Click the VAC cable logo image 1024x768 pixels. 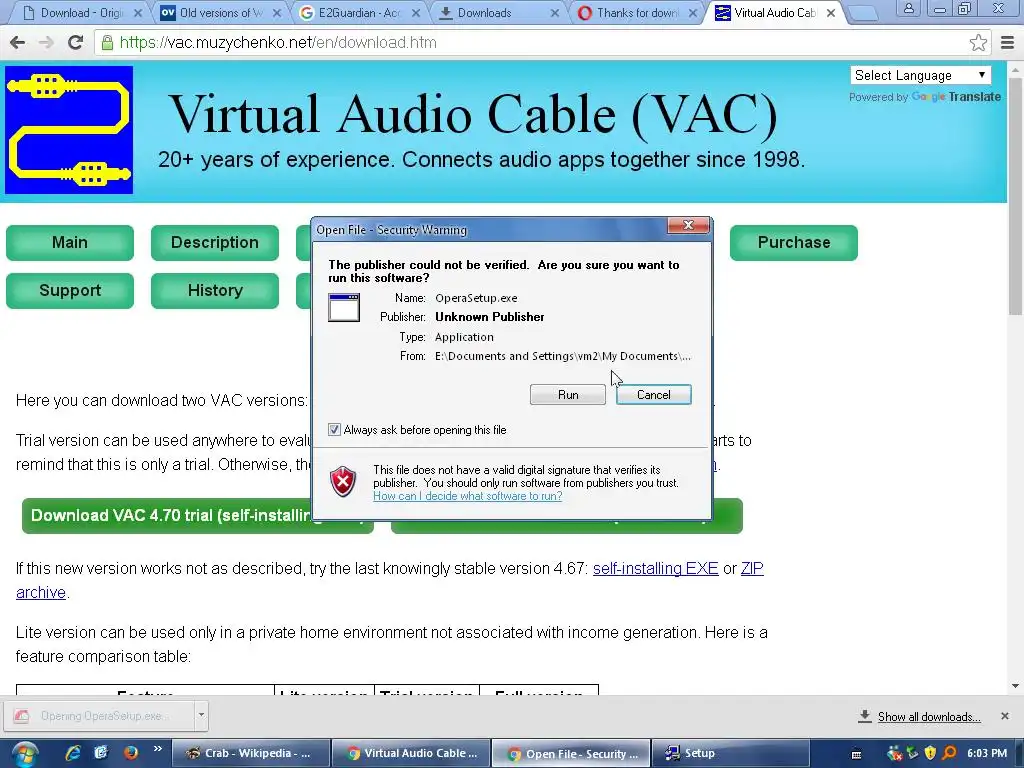click(x=69, y=130)
